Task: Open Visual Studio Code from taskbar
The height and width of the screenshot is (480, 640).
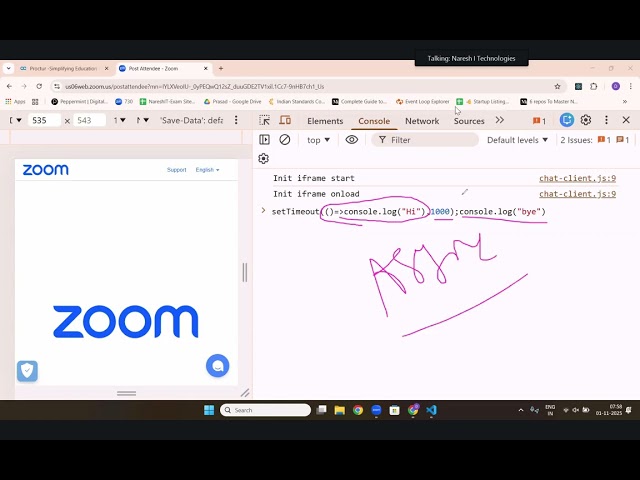Action: click(431, 410)
